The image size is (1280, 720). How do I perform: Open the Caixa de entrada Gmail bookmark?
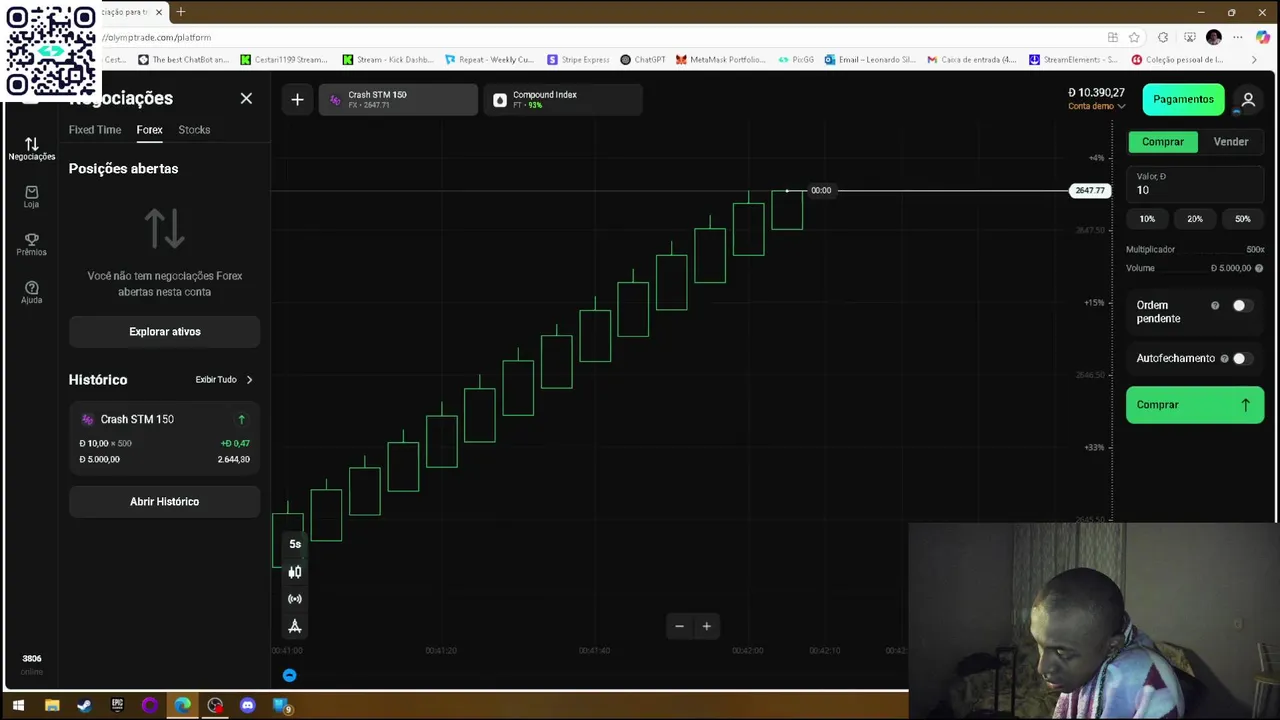click(x=971, y=59)
